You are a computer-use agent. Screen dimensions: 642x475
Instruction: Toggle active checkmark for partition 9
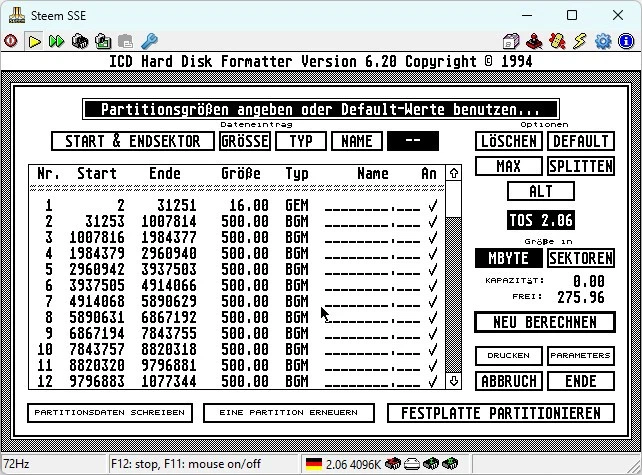point(432,333)
